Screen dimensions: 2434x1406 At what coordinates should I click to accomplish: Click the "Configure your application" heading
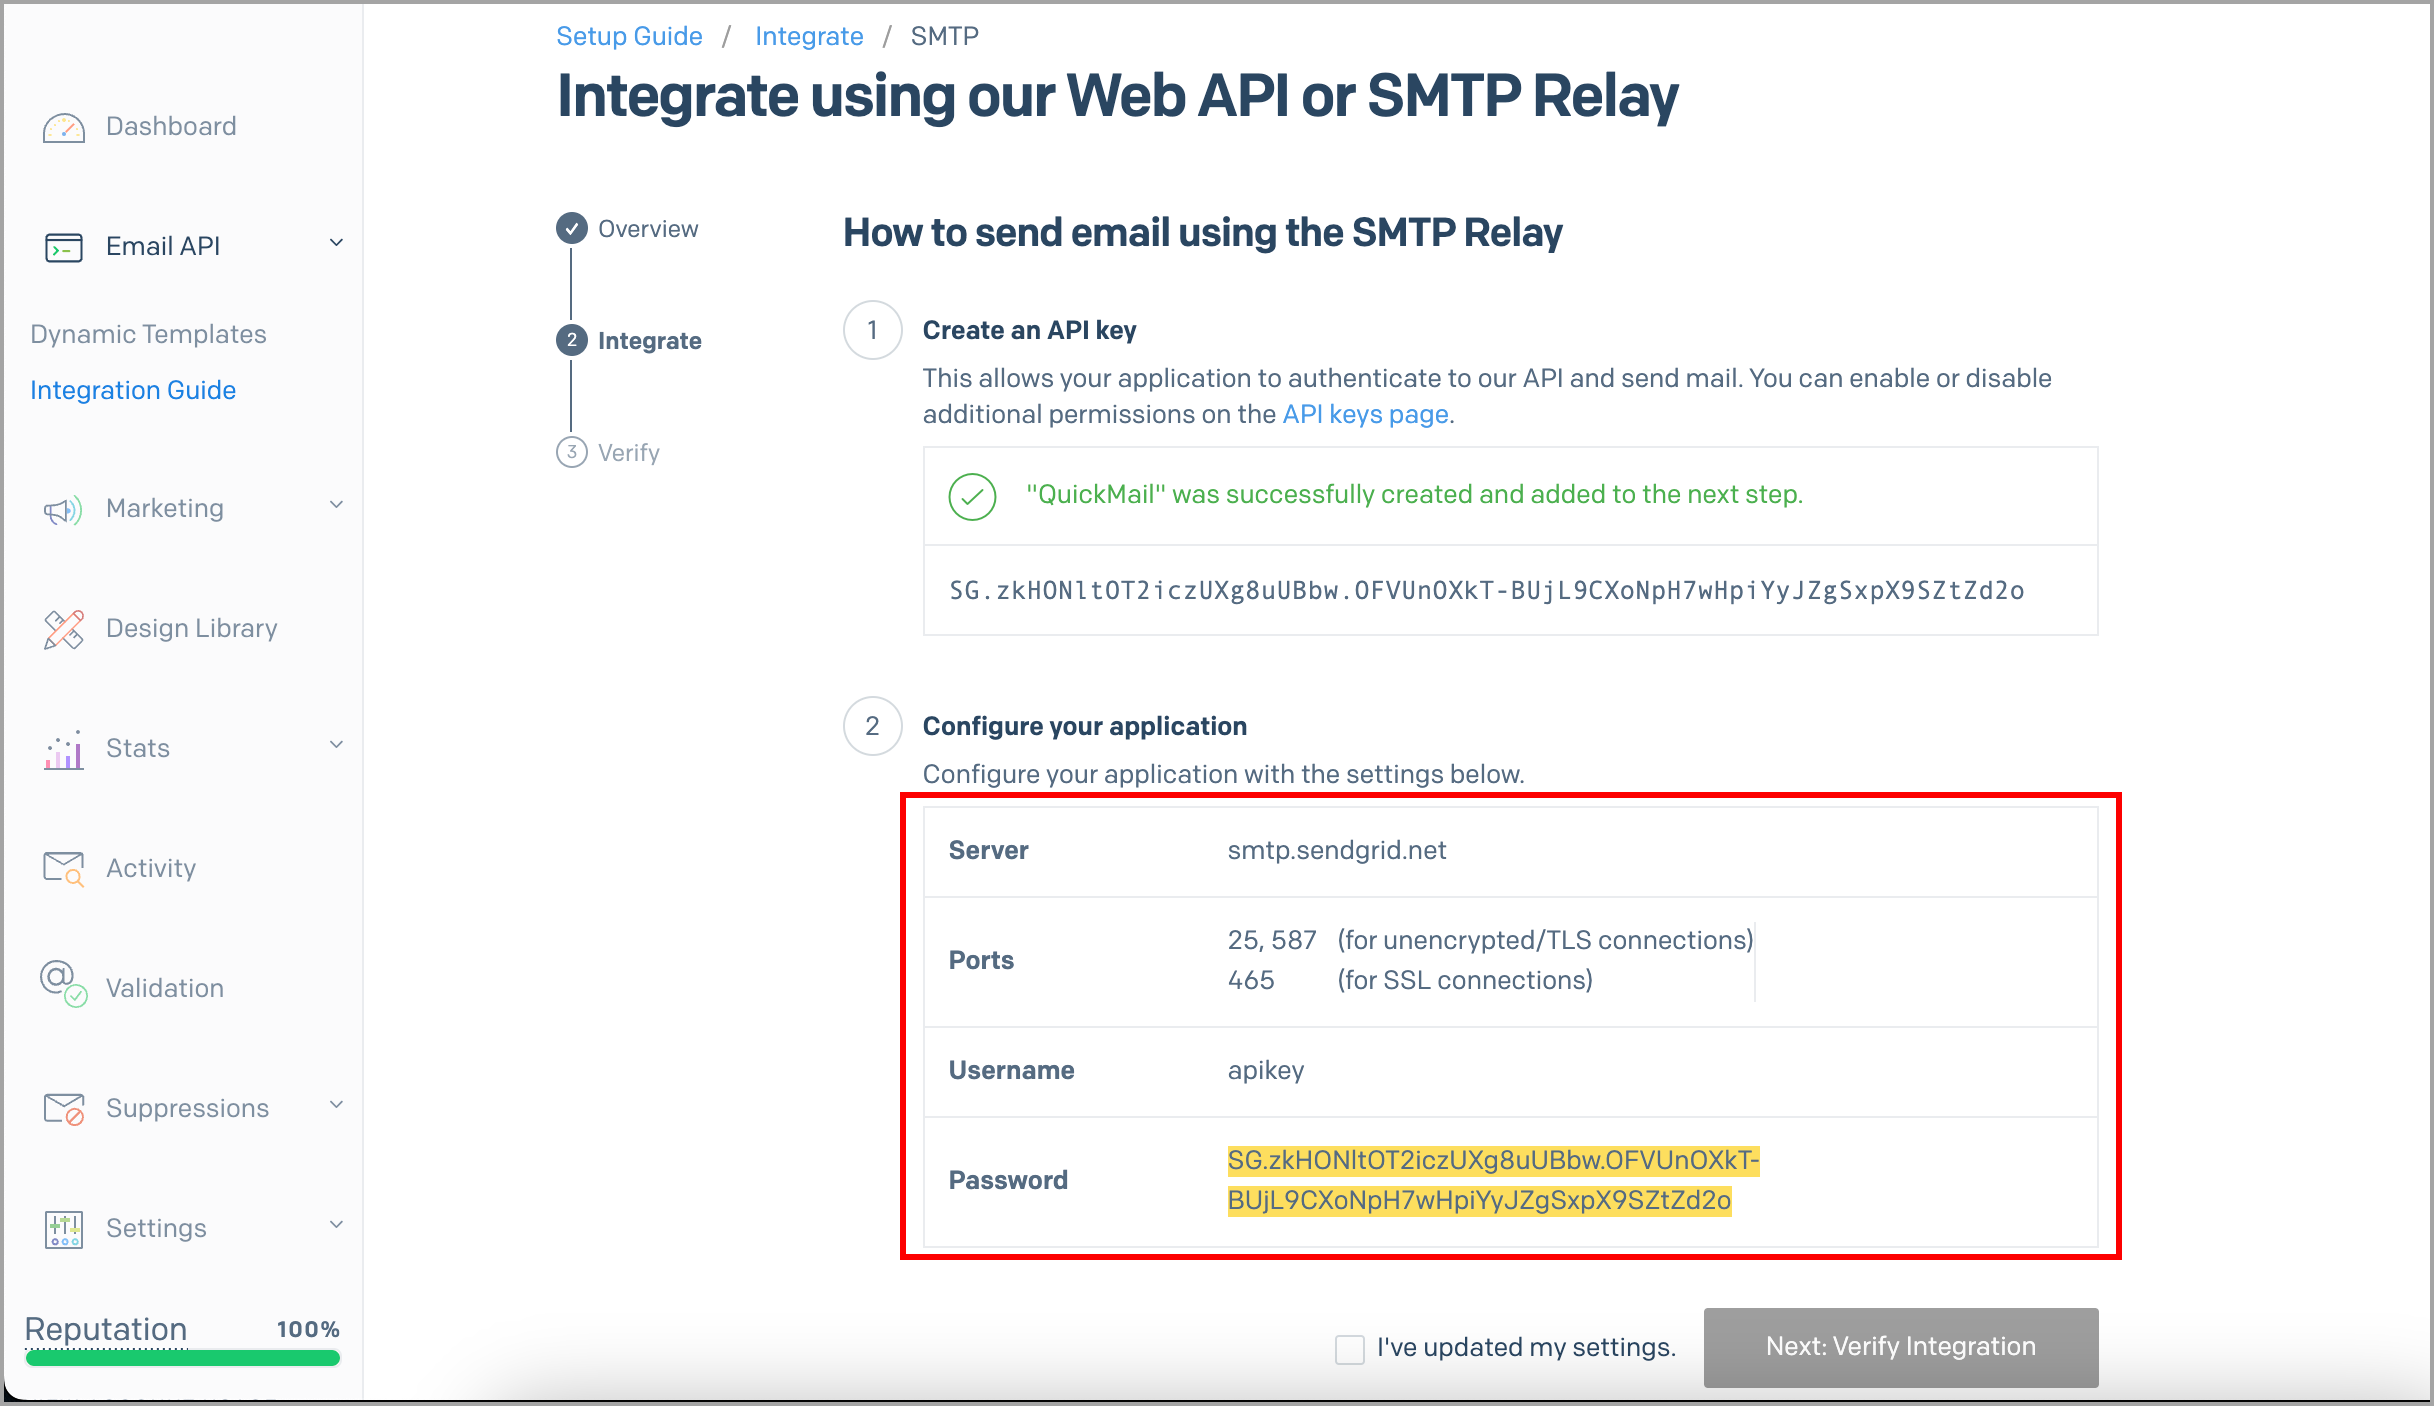[x=1085, y=726]
